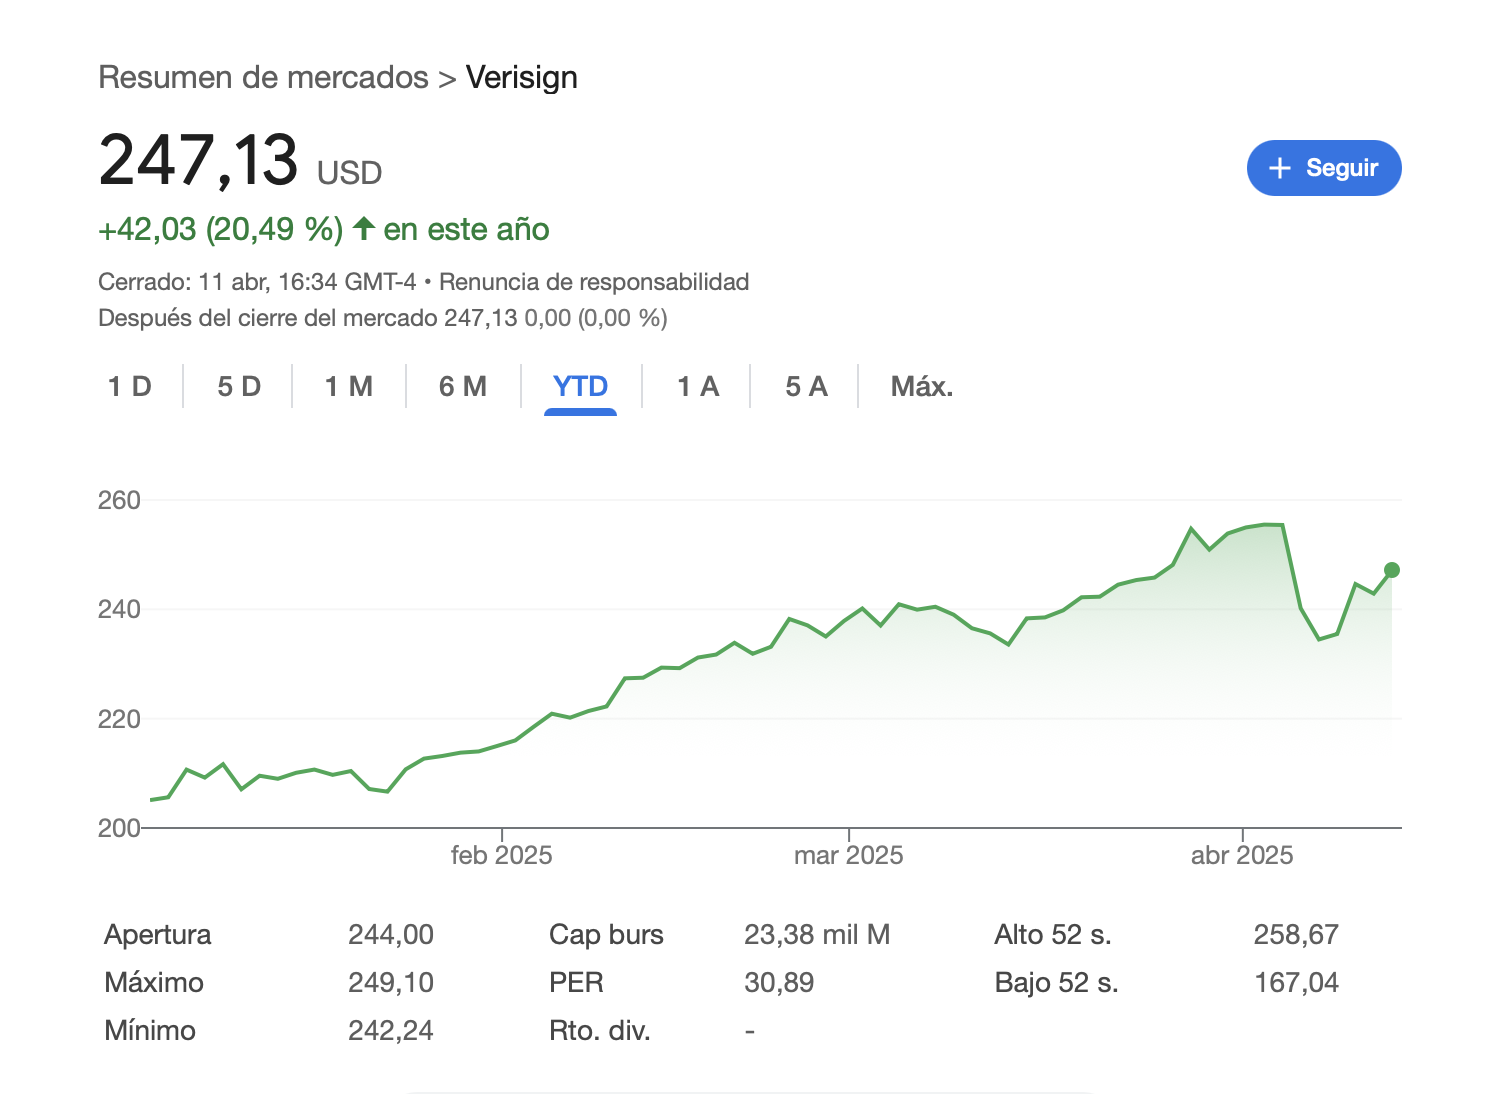Click the green up-arrow next to the yearly change
Screen dimensions: 1512x1094
364,229
